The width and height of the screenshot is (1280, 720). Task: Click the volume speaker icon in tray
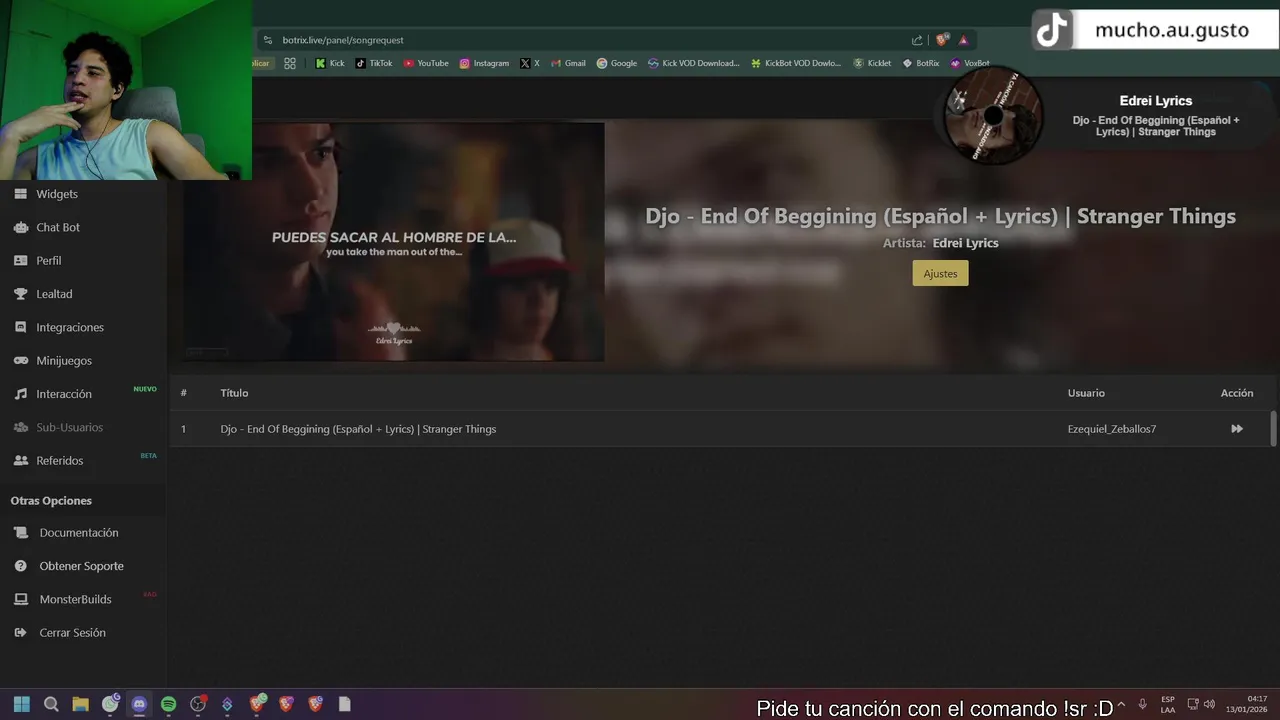click(1210, 704)
